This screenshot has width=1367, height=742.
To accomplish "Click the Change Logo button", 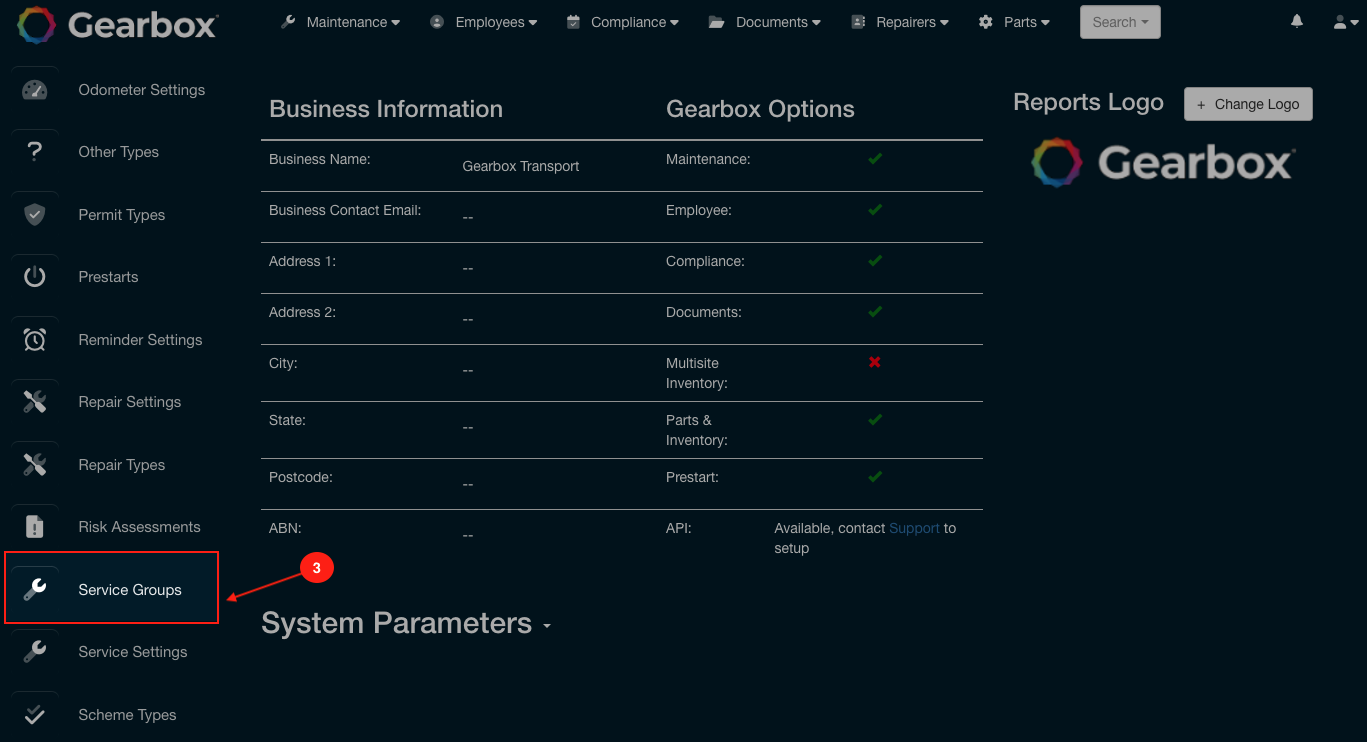I will [1248, 104].
